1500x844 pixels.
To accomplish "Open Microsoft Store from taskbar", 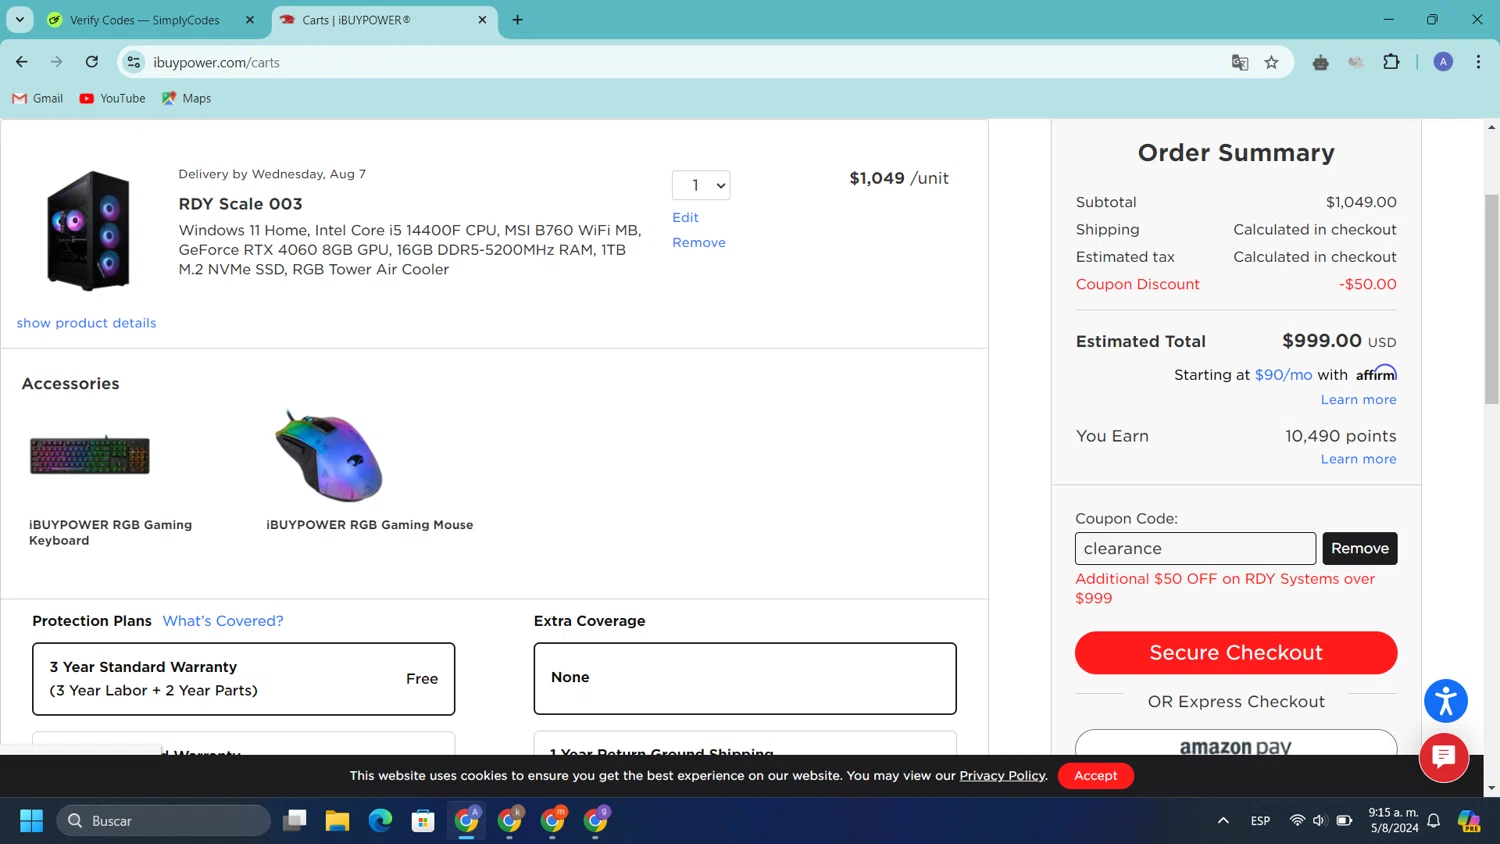I will [423, 821].
